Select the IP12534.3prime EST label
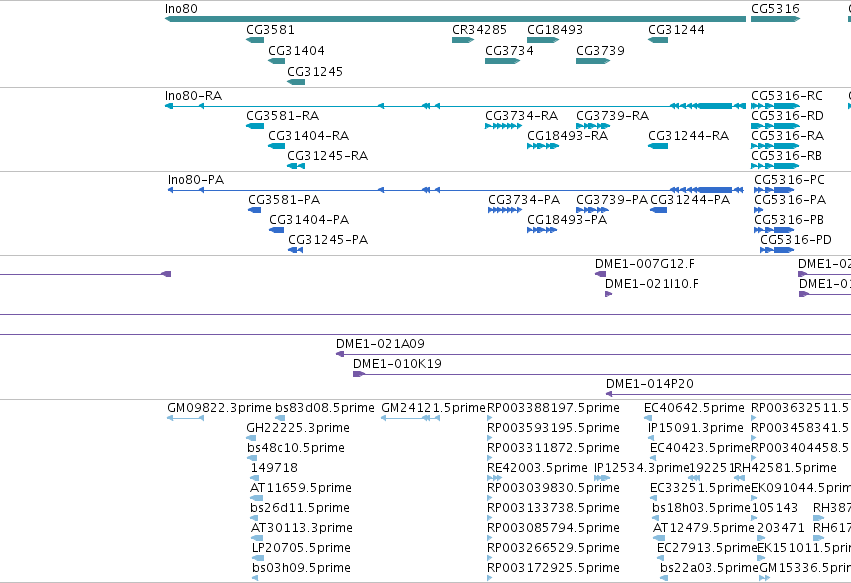Viewport: 851px width, 583px height. [x=642, y=468]
